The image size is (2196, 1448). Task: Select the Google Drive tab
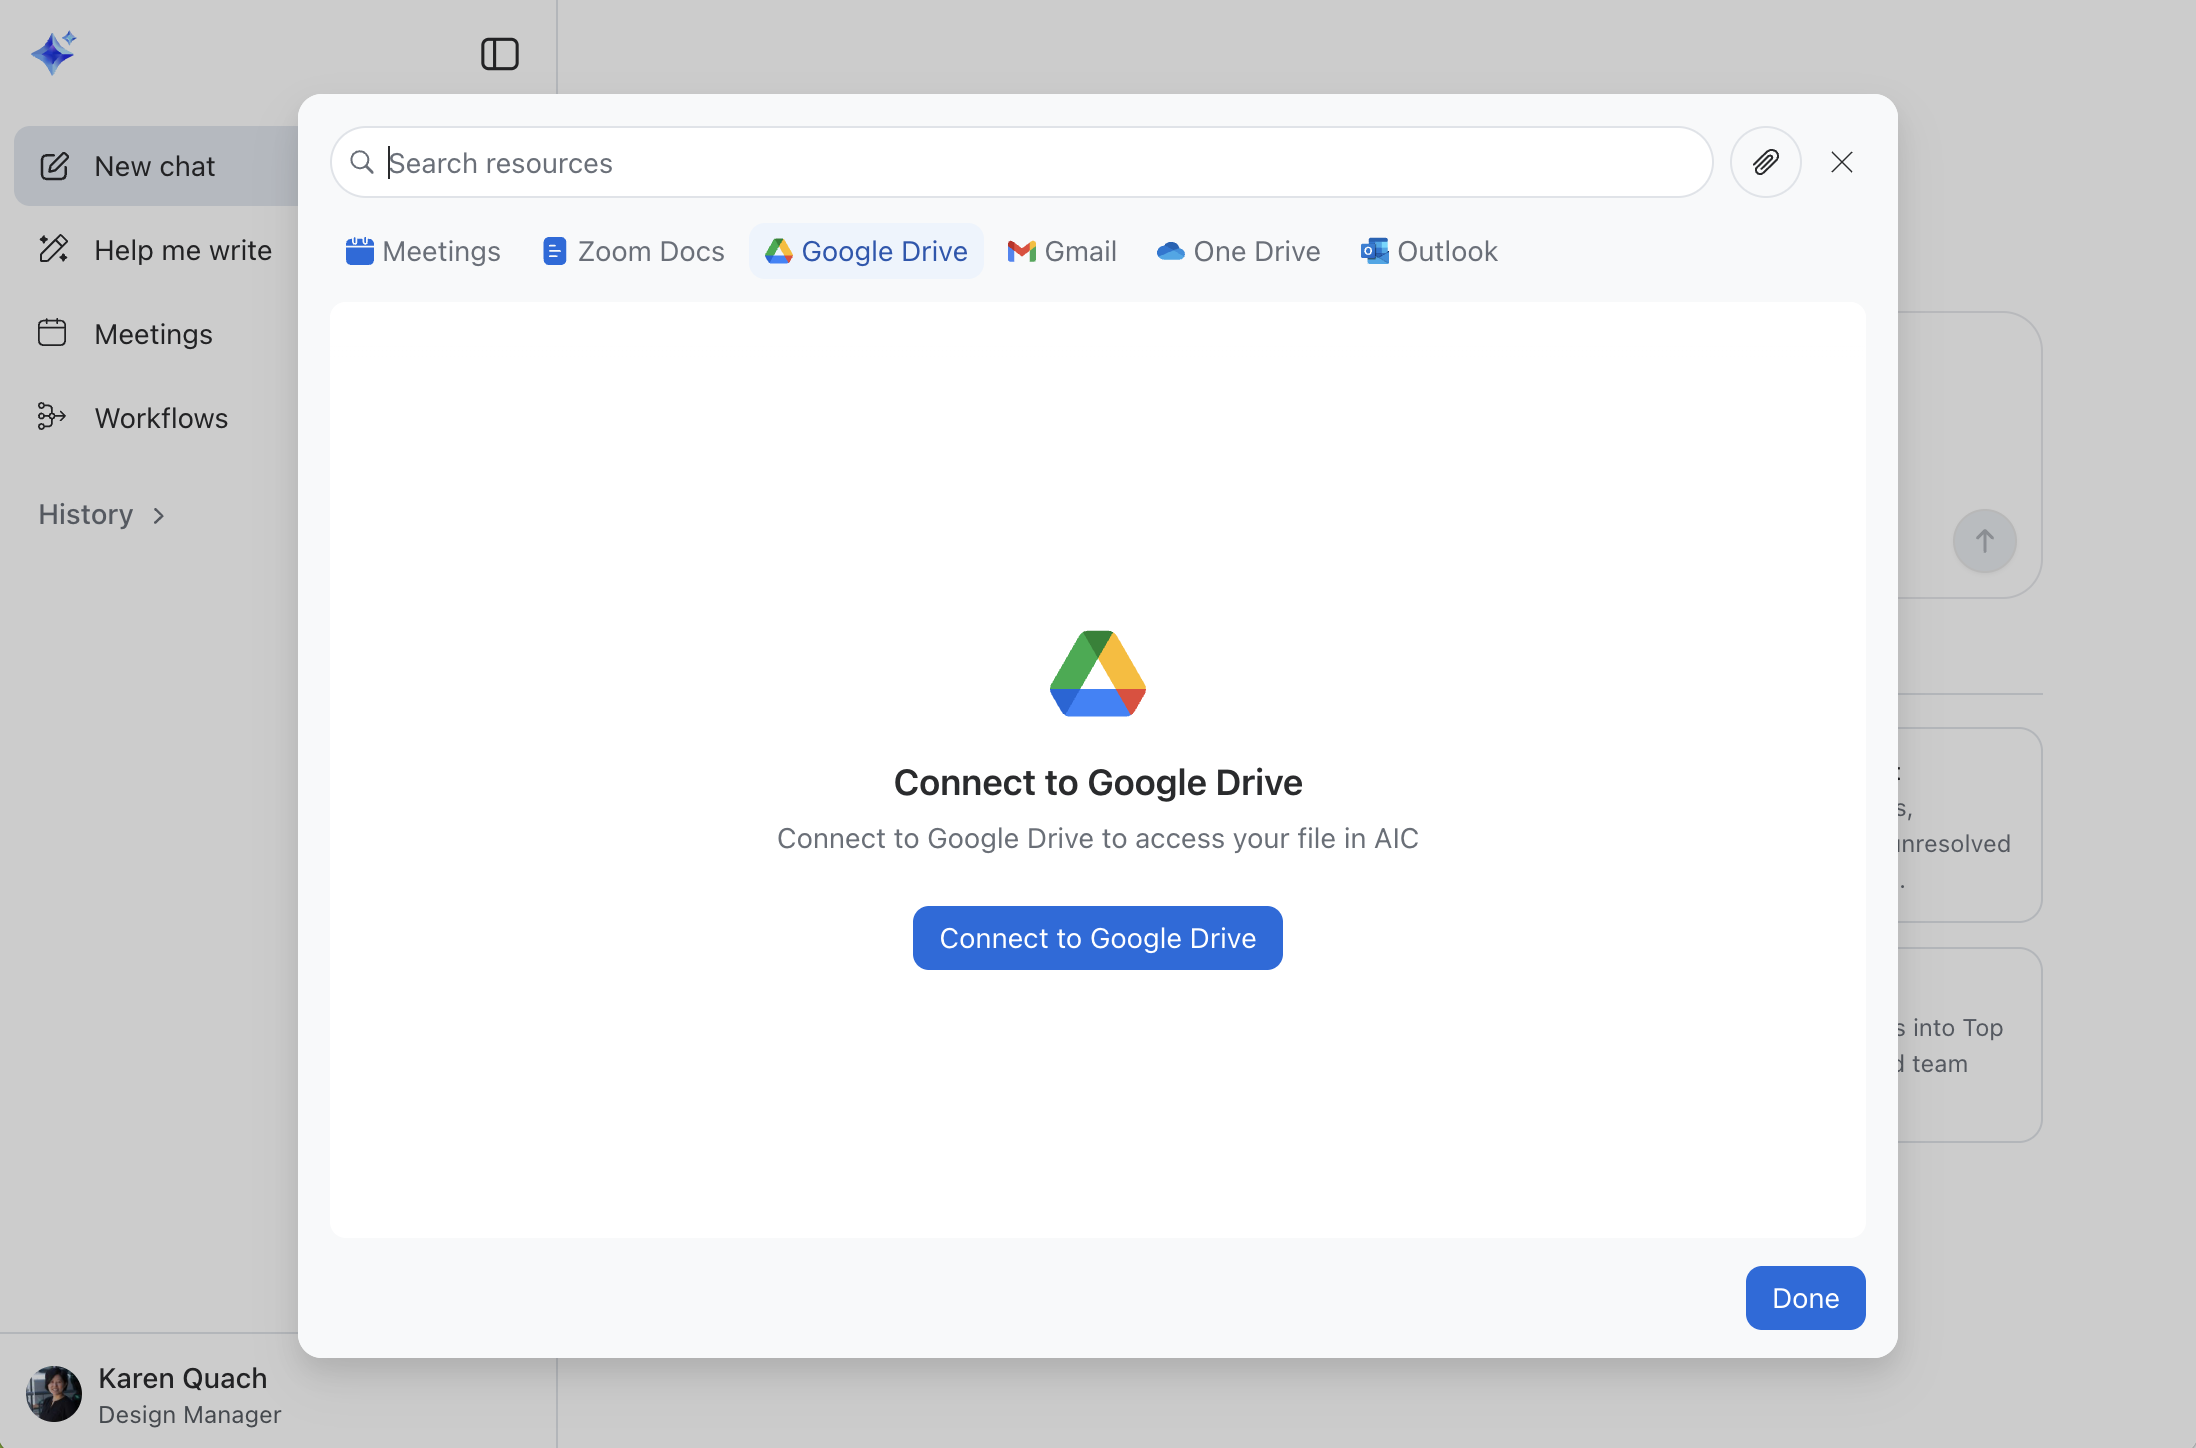[x=866, y=251]
